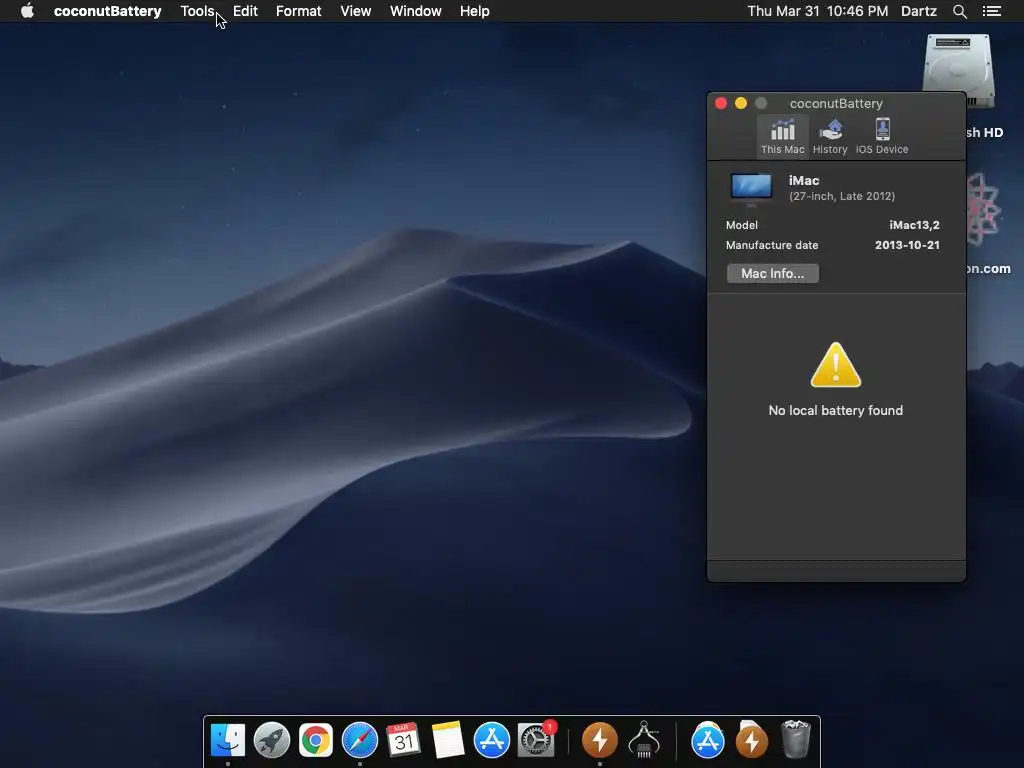
Task: Close the coconutBattery window with red button
Action: (x=721, y=103)
